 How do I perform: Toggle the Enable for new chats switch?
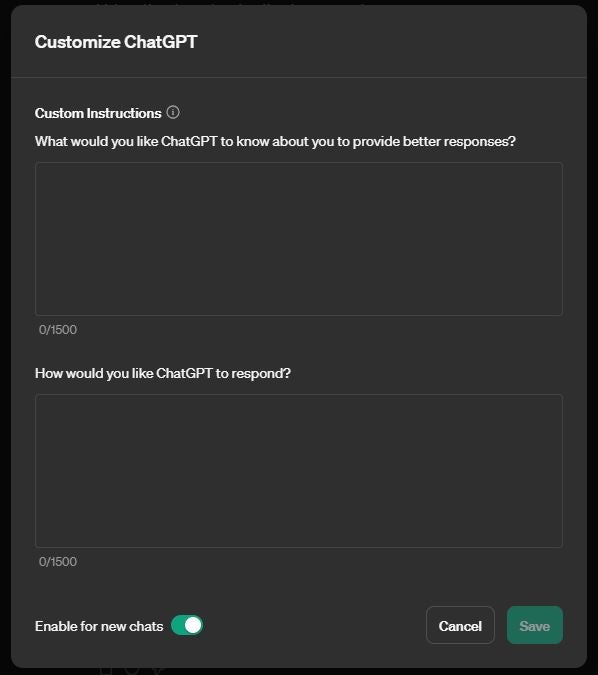point(187,625)
